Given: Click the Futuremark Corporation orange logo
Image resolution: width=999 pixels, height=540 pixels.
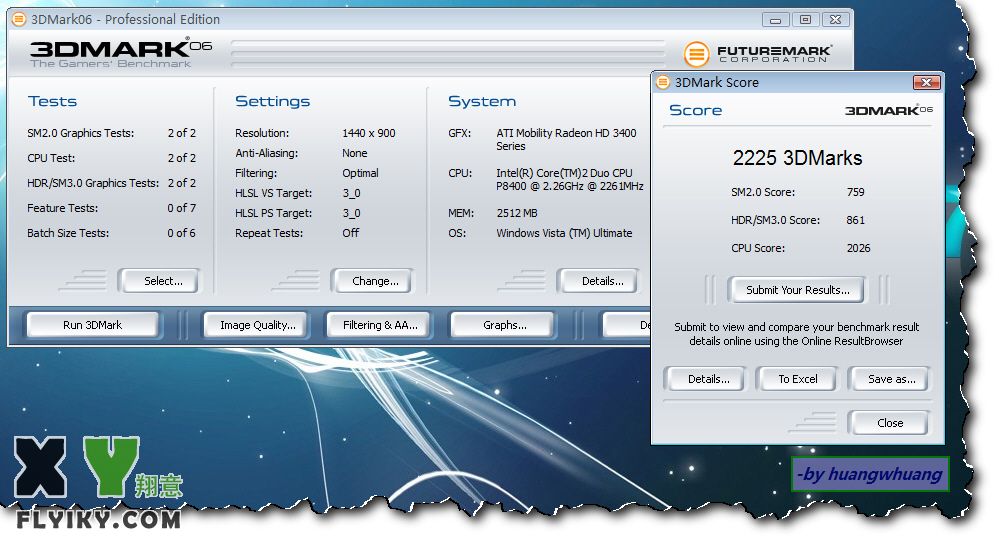Looking at the screenshot, I should pos(696,54).
